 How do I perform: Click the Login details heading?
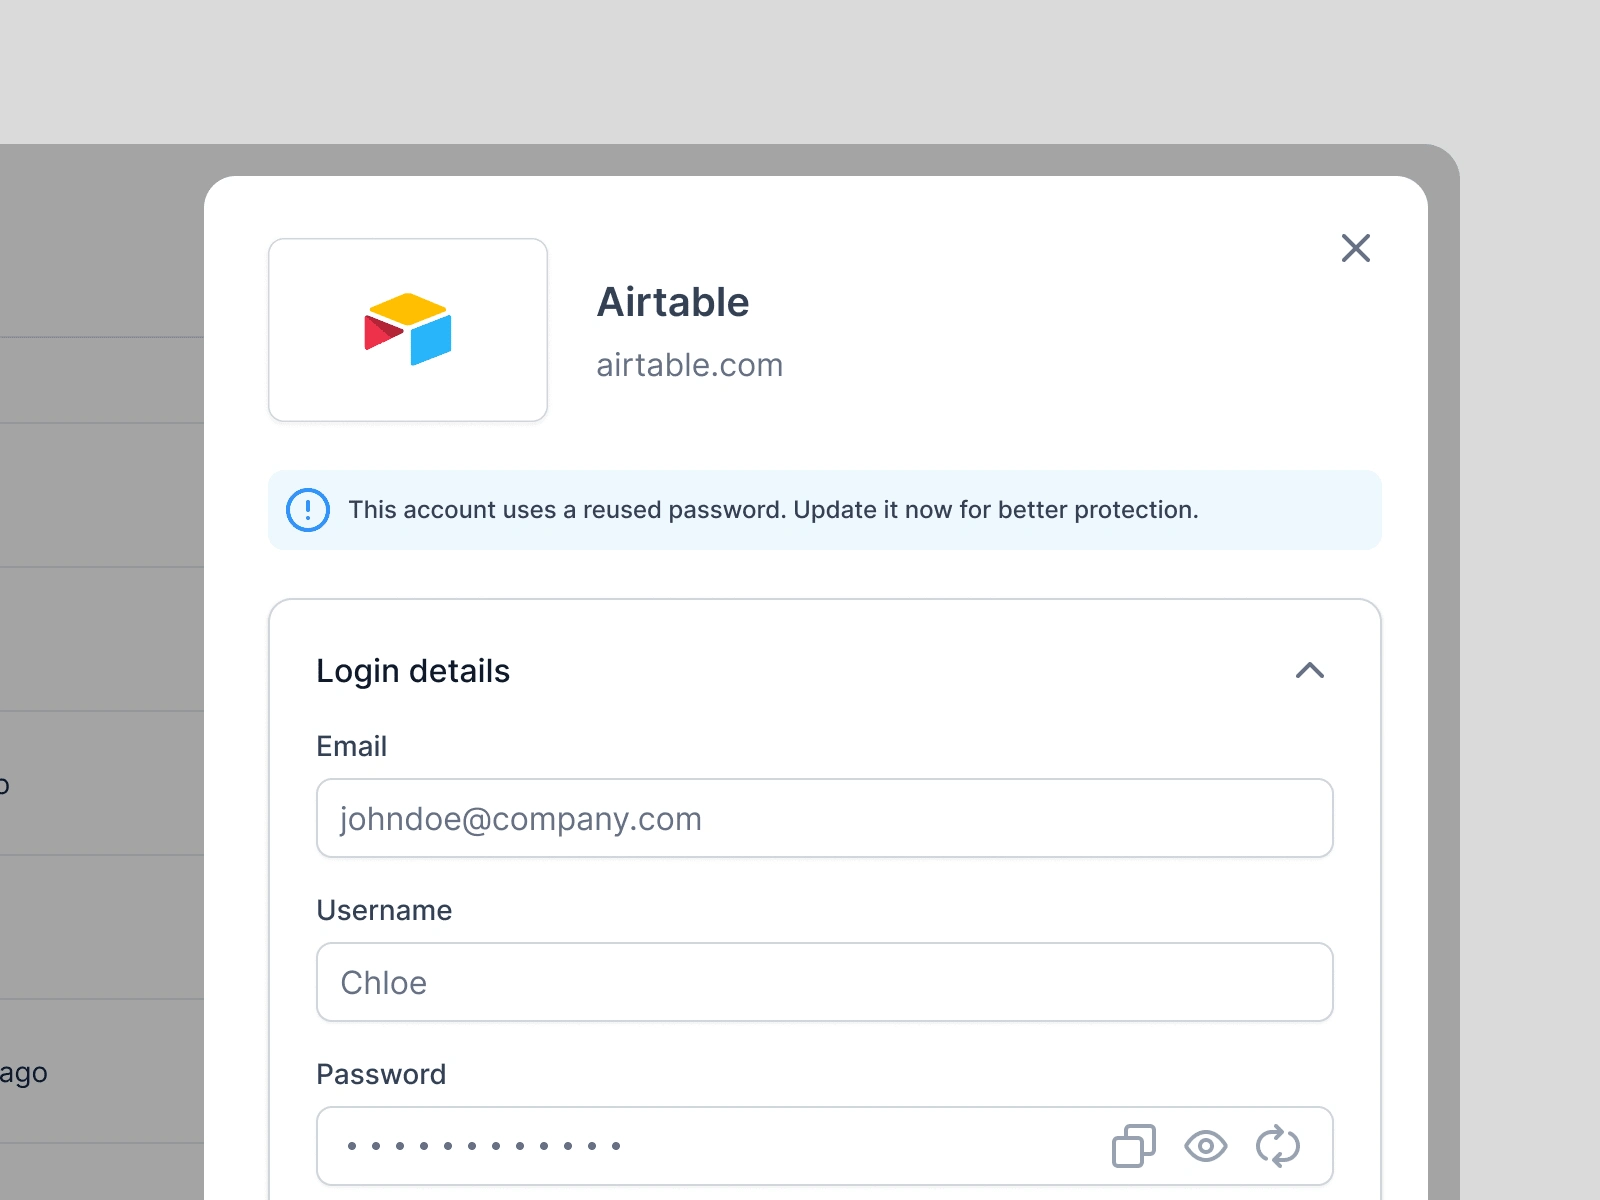click(x=413, y=671)
